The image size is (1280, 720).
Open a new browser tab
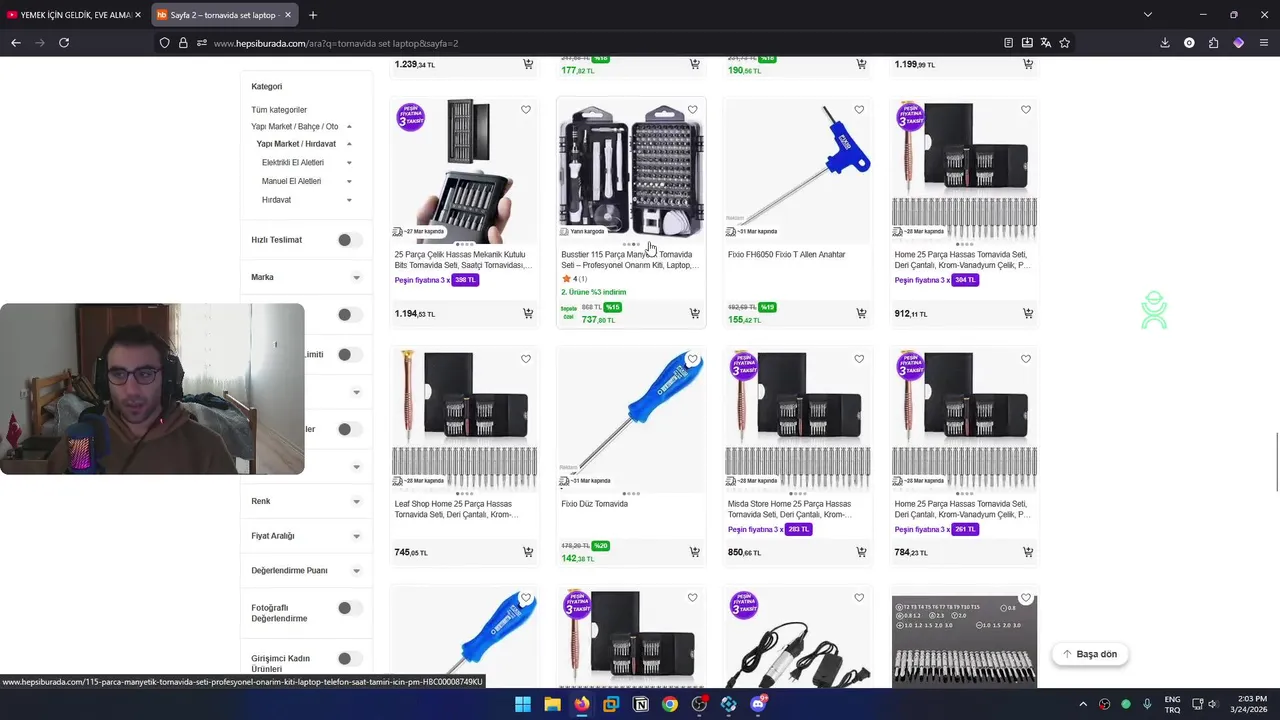pyautogui.click(x=313, y=15)
